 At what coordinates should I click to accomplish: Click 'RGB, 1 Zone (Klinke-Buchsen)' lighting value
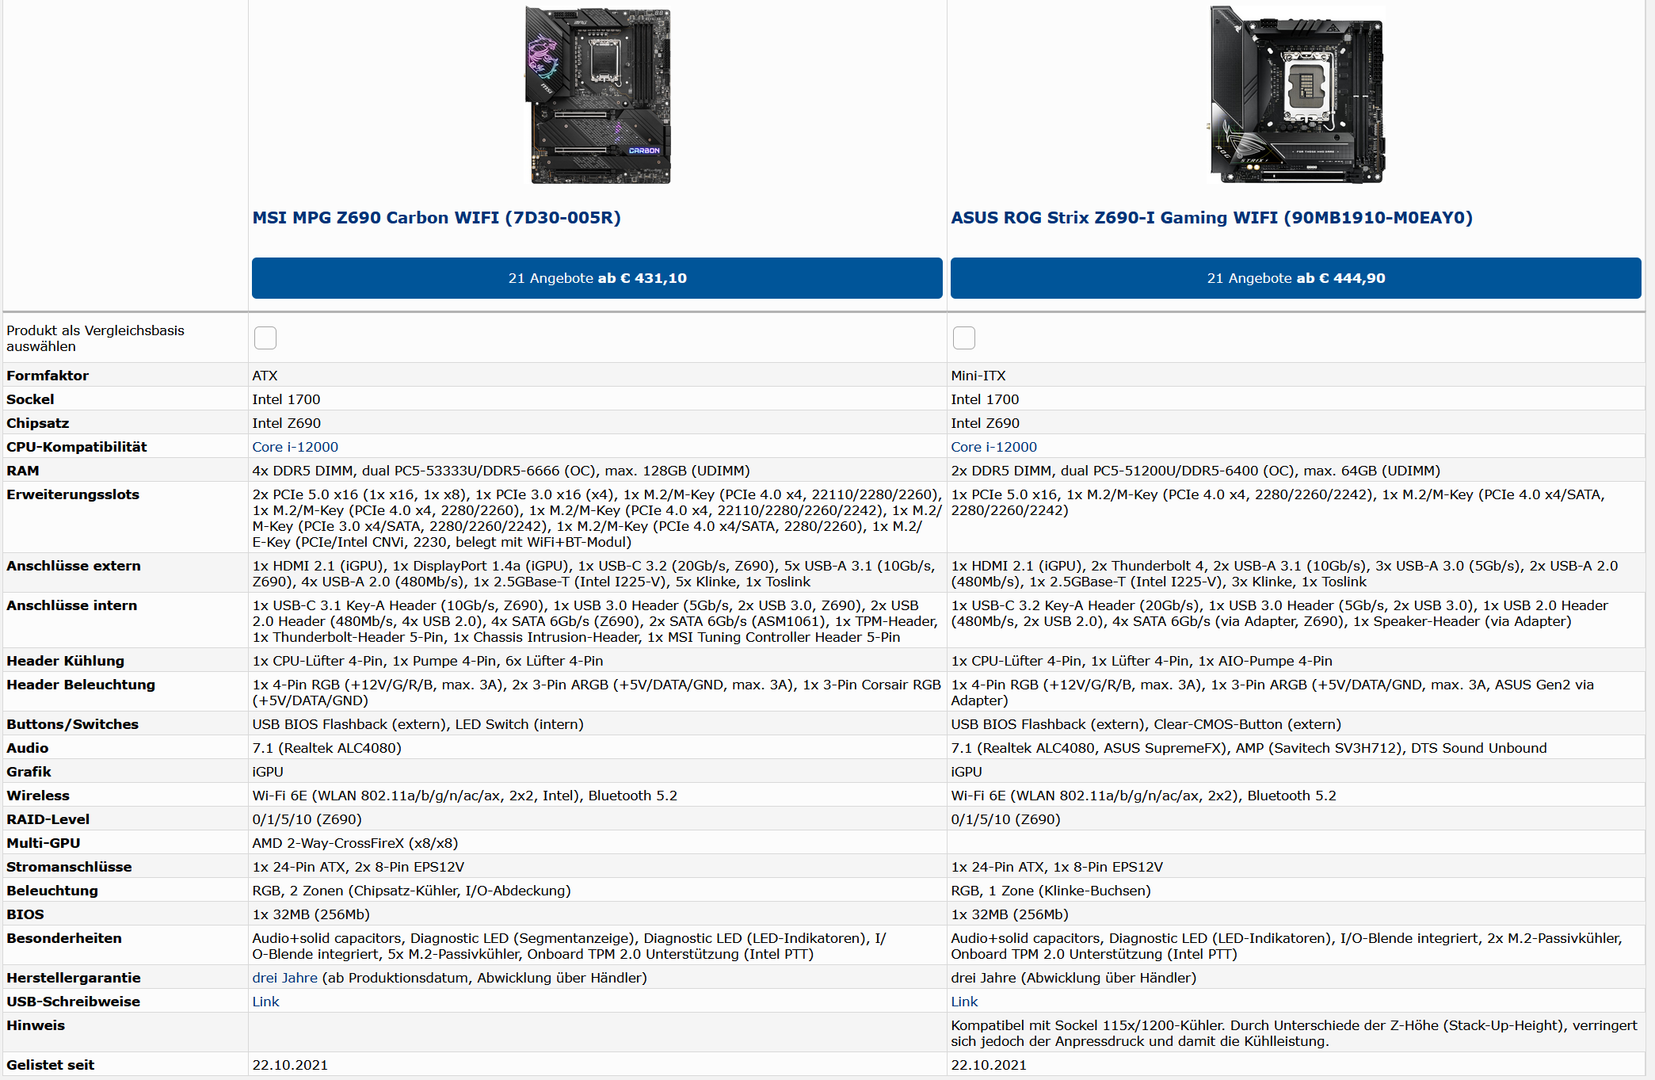(x=1051, y=891)
